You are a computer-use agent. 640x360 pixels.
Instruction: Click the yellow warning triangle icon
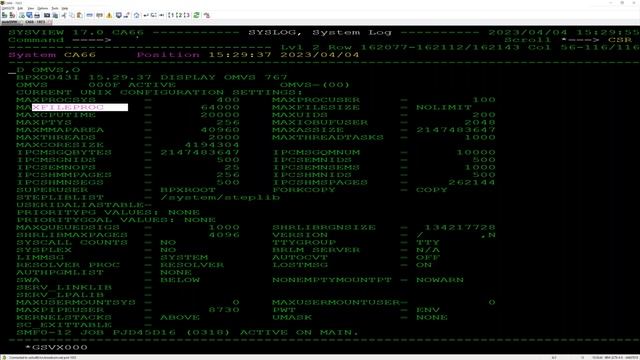pos(109,15)
